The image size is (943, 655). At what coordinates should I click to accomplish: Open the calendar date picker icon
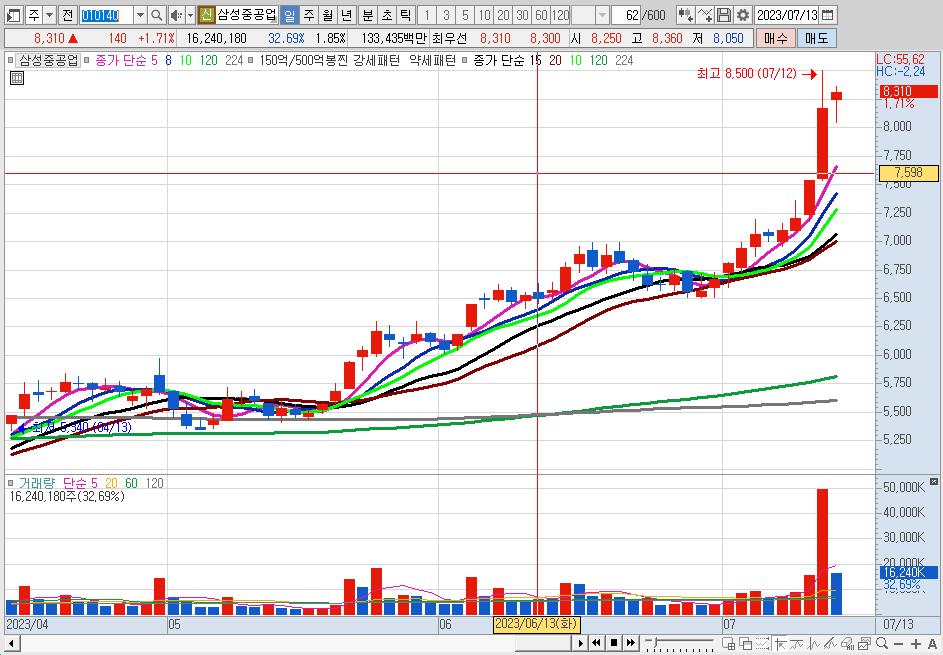[828, 15]
